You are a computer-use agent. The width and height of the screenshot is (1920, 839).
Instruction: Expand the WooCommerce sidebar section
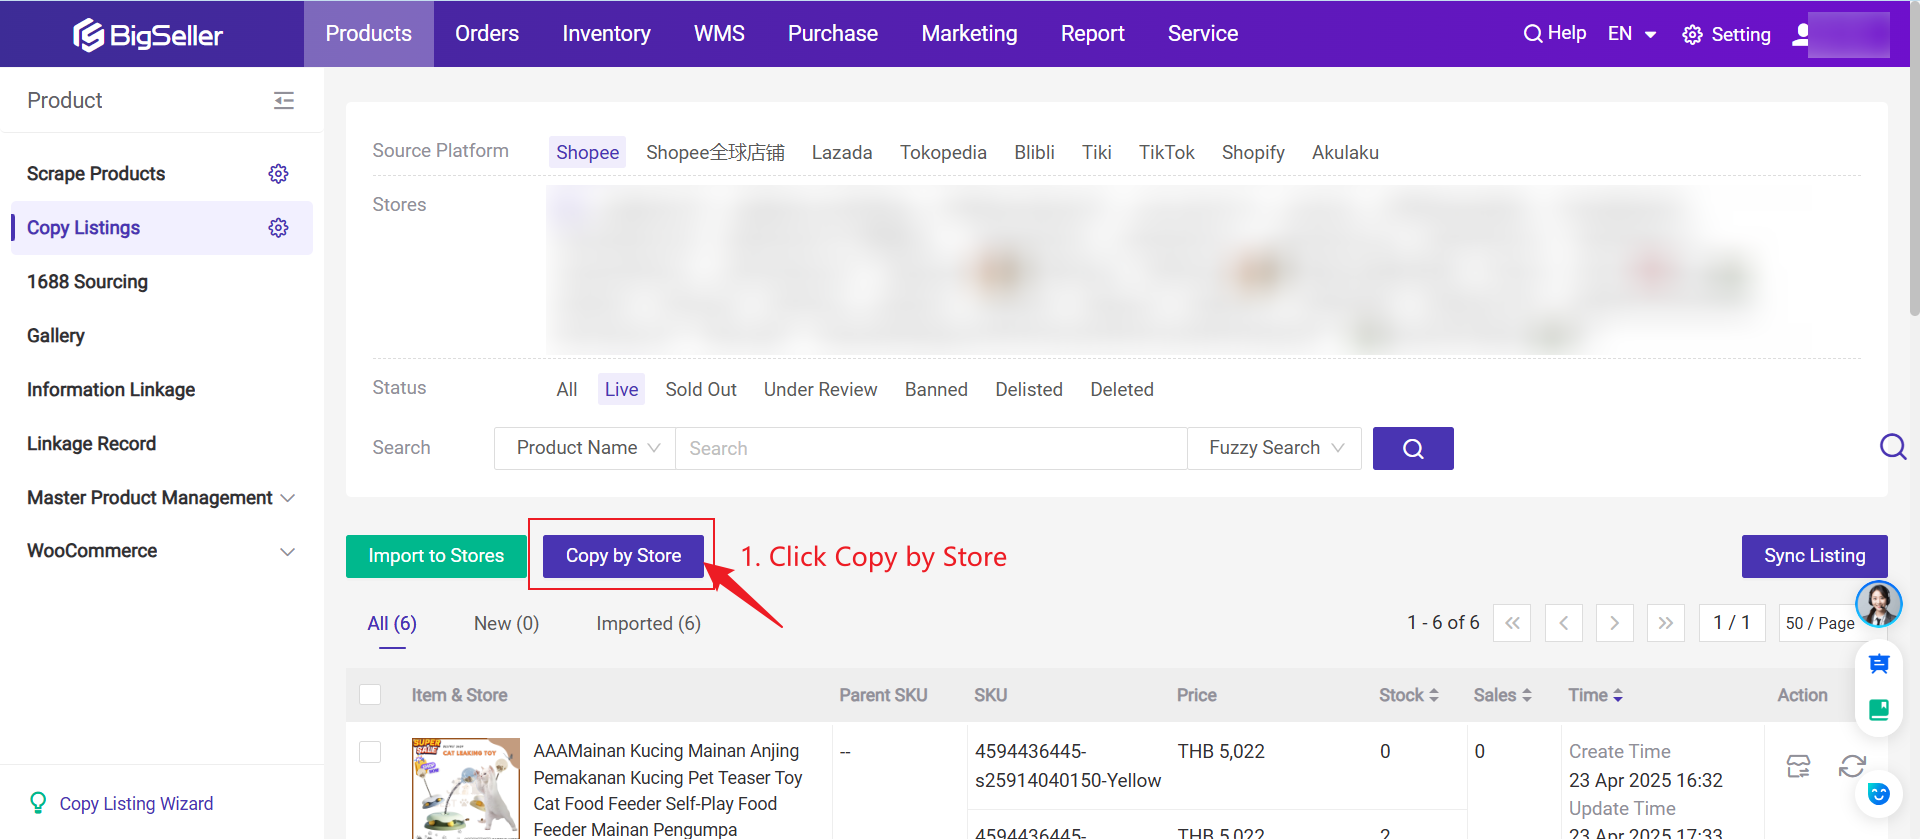tap(161, 551)
